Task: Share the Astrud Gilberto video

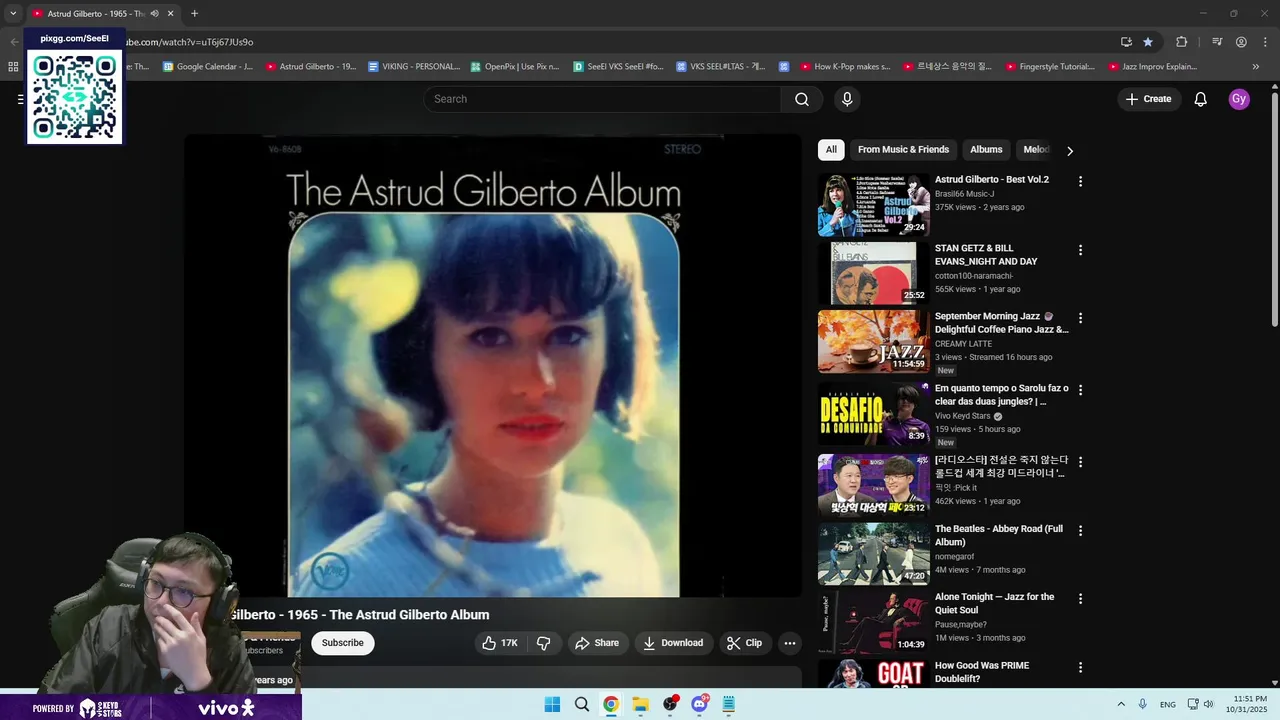Action: point(597,643)
